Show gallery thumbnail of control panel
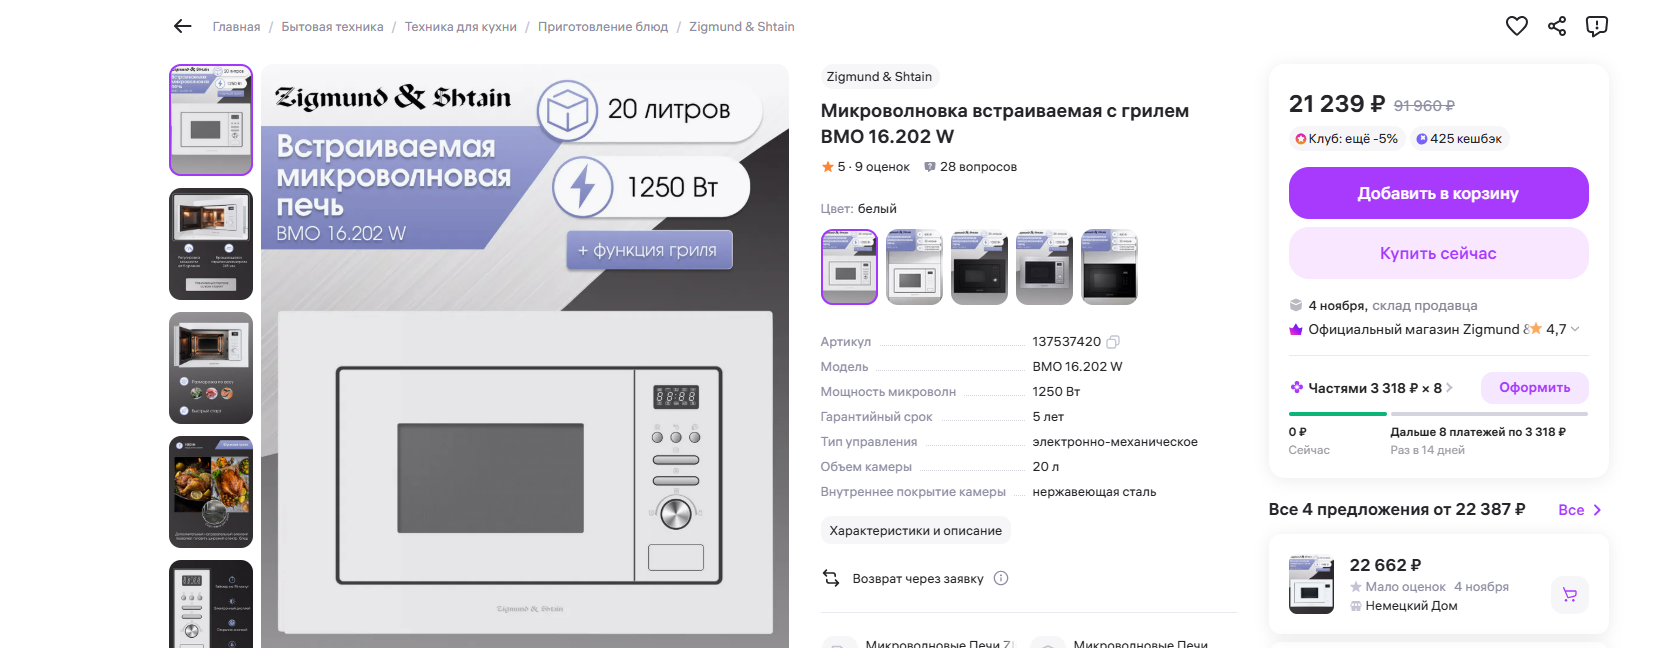Screen dimensions: 1671x648 [x=211, y=604]
